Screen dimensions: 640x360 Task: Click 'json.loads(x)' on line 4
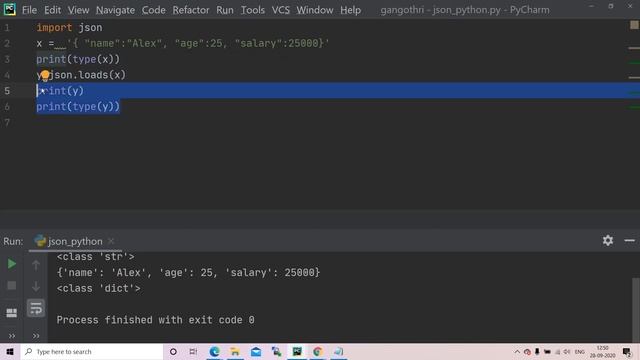[x=87, y=75]
